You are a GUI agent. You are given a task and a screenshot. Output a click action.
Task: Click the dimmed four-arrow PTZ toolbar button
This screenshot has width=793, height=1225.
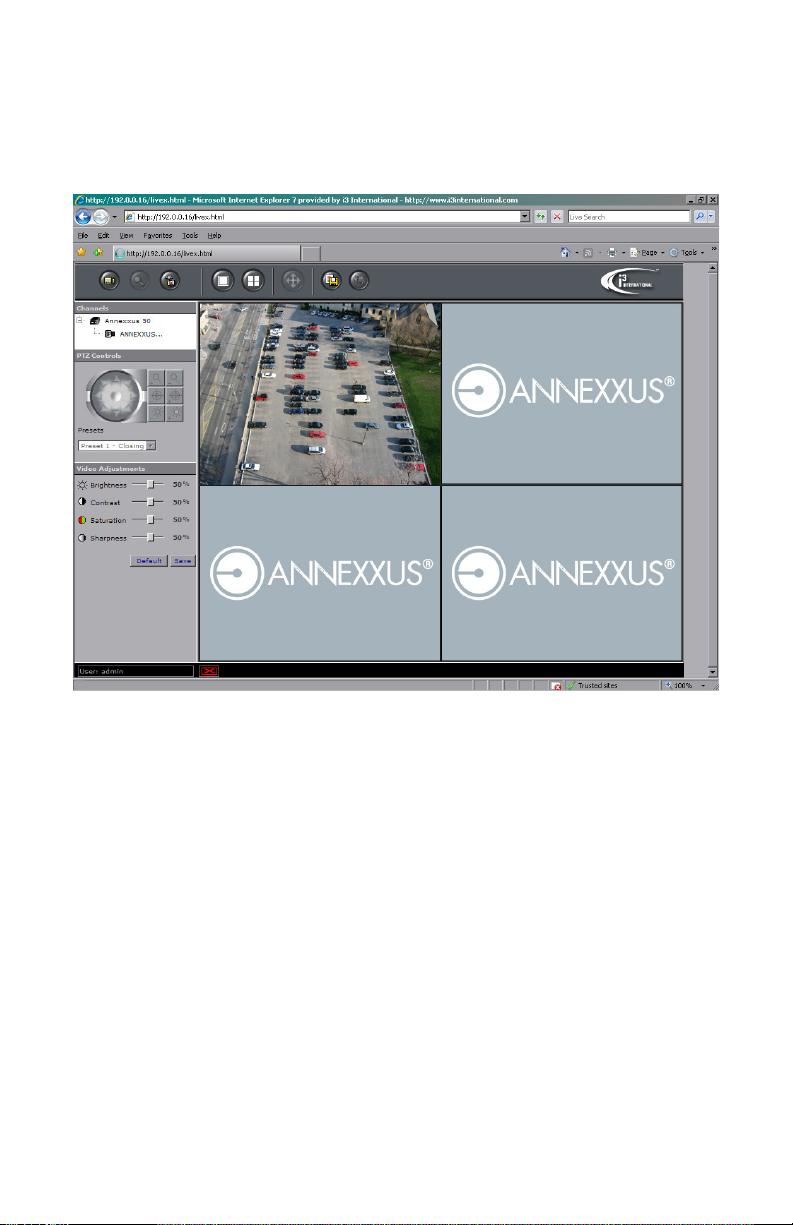(x=293, y=282)
